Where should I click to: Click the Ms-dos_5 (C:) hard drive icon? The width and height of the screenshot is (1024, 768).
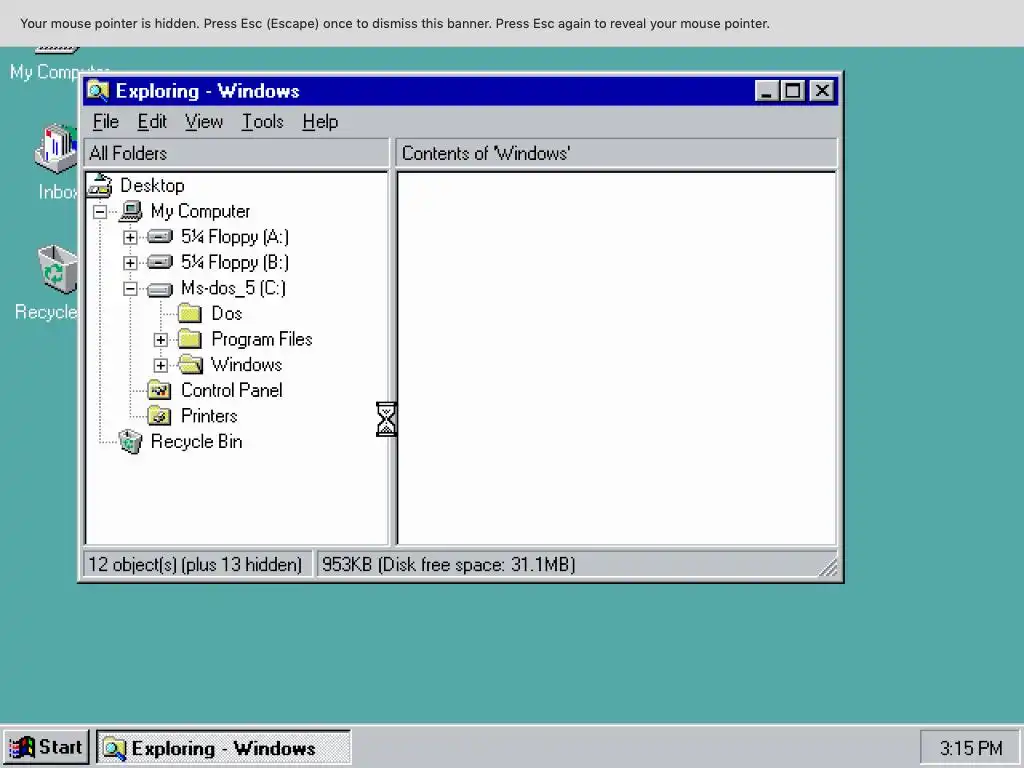click(x=160, y=288)
